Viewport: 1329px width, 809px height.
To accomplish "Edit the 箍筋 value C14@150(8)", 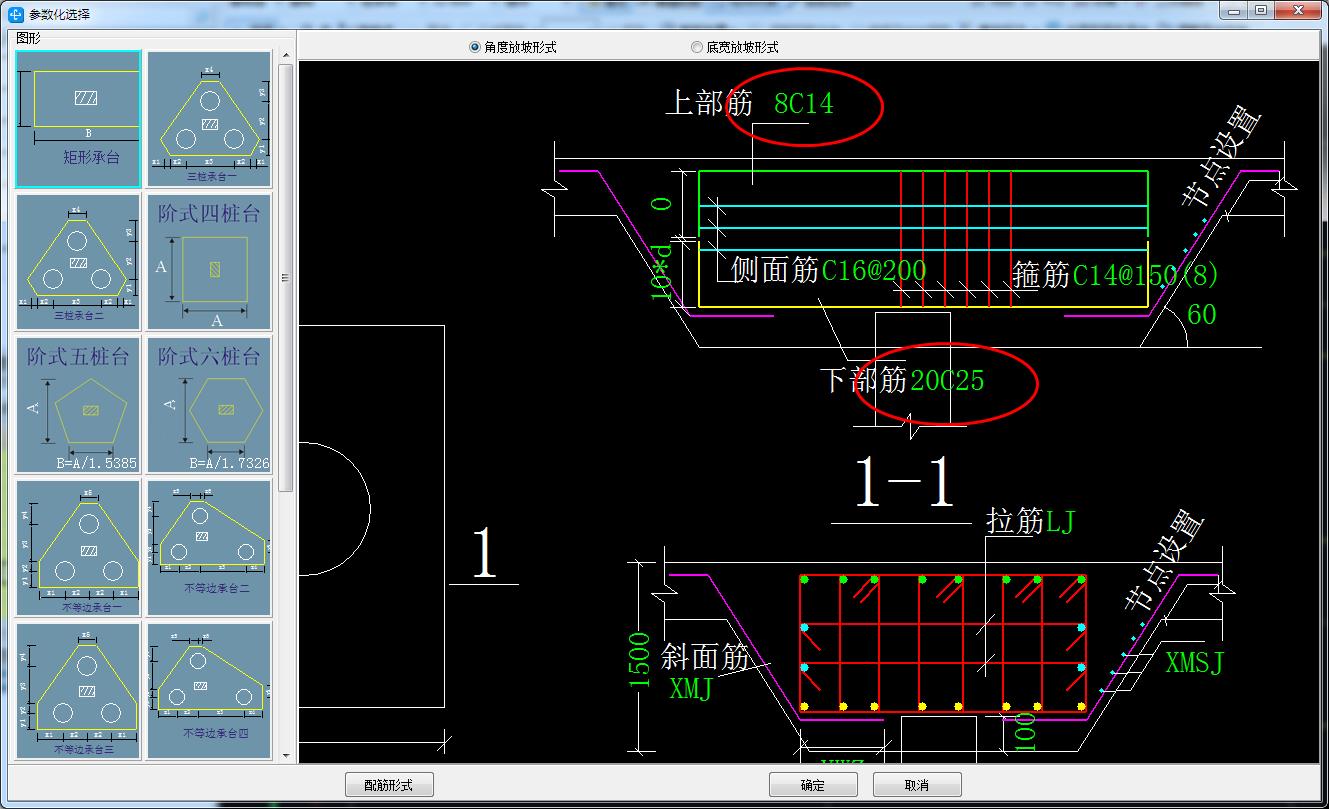I will (1145, 275).
